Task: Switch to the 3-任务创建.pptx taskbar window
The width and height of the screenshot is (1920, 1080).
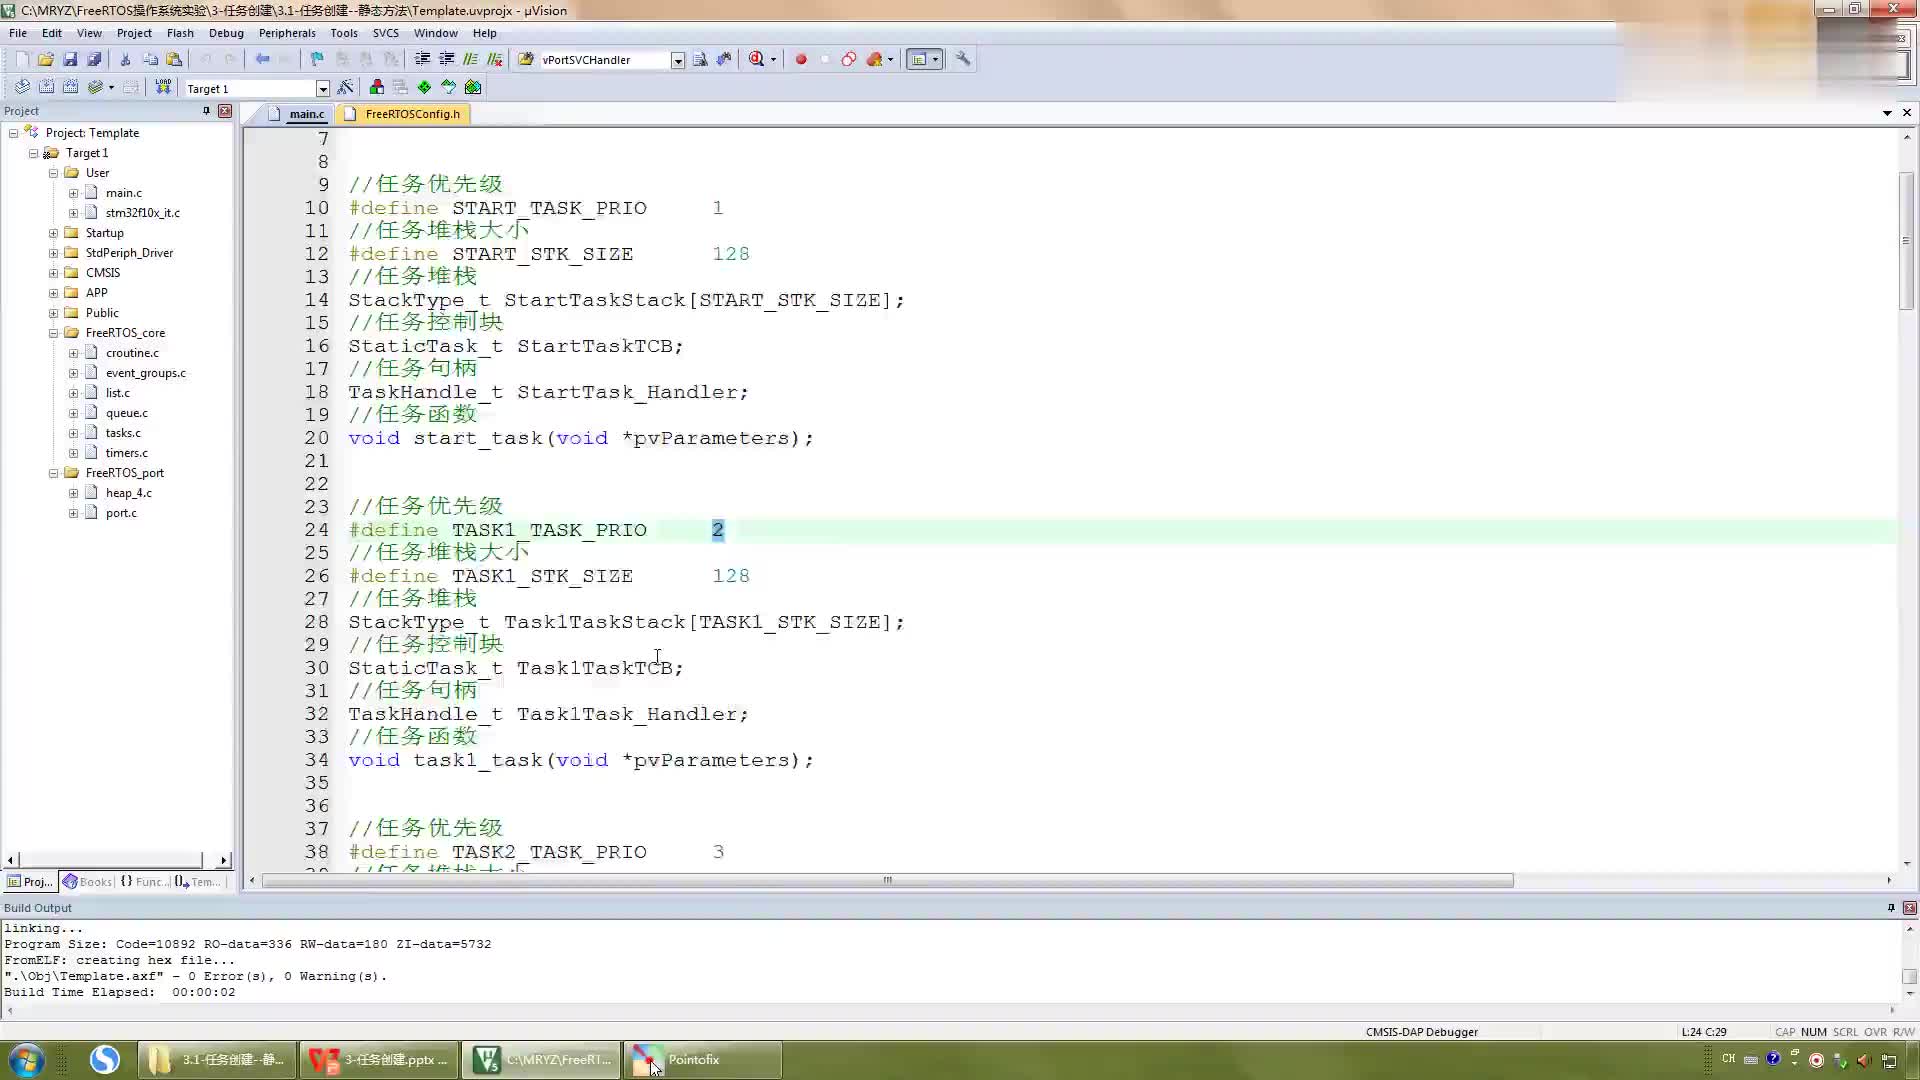Action: (378, 1060)
